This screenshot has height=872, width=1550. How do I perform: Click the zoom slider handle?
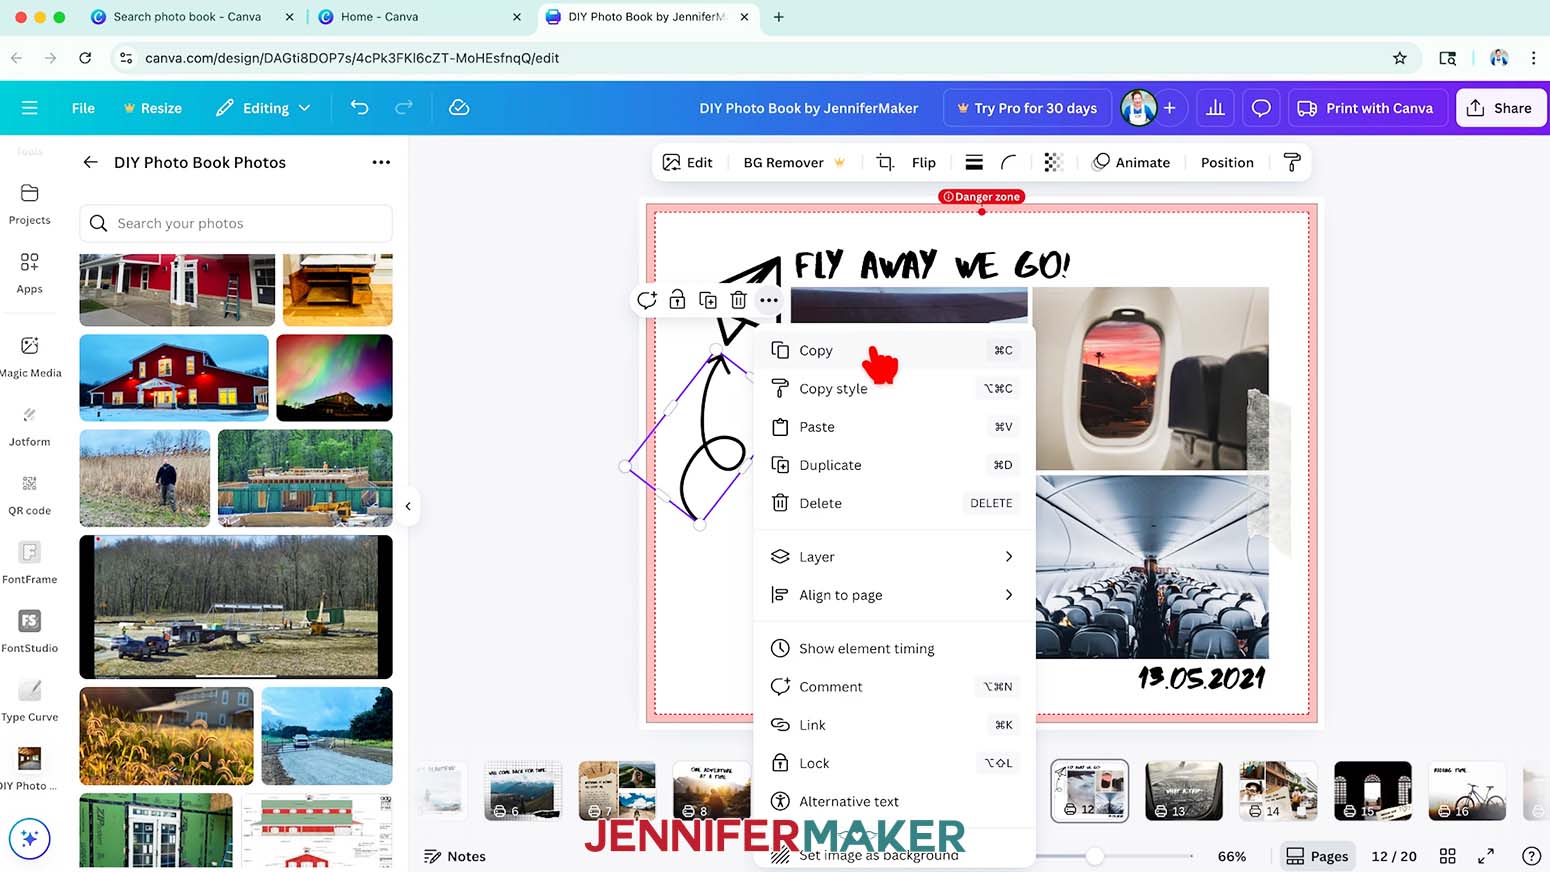coord(1095,856)
